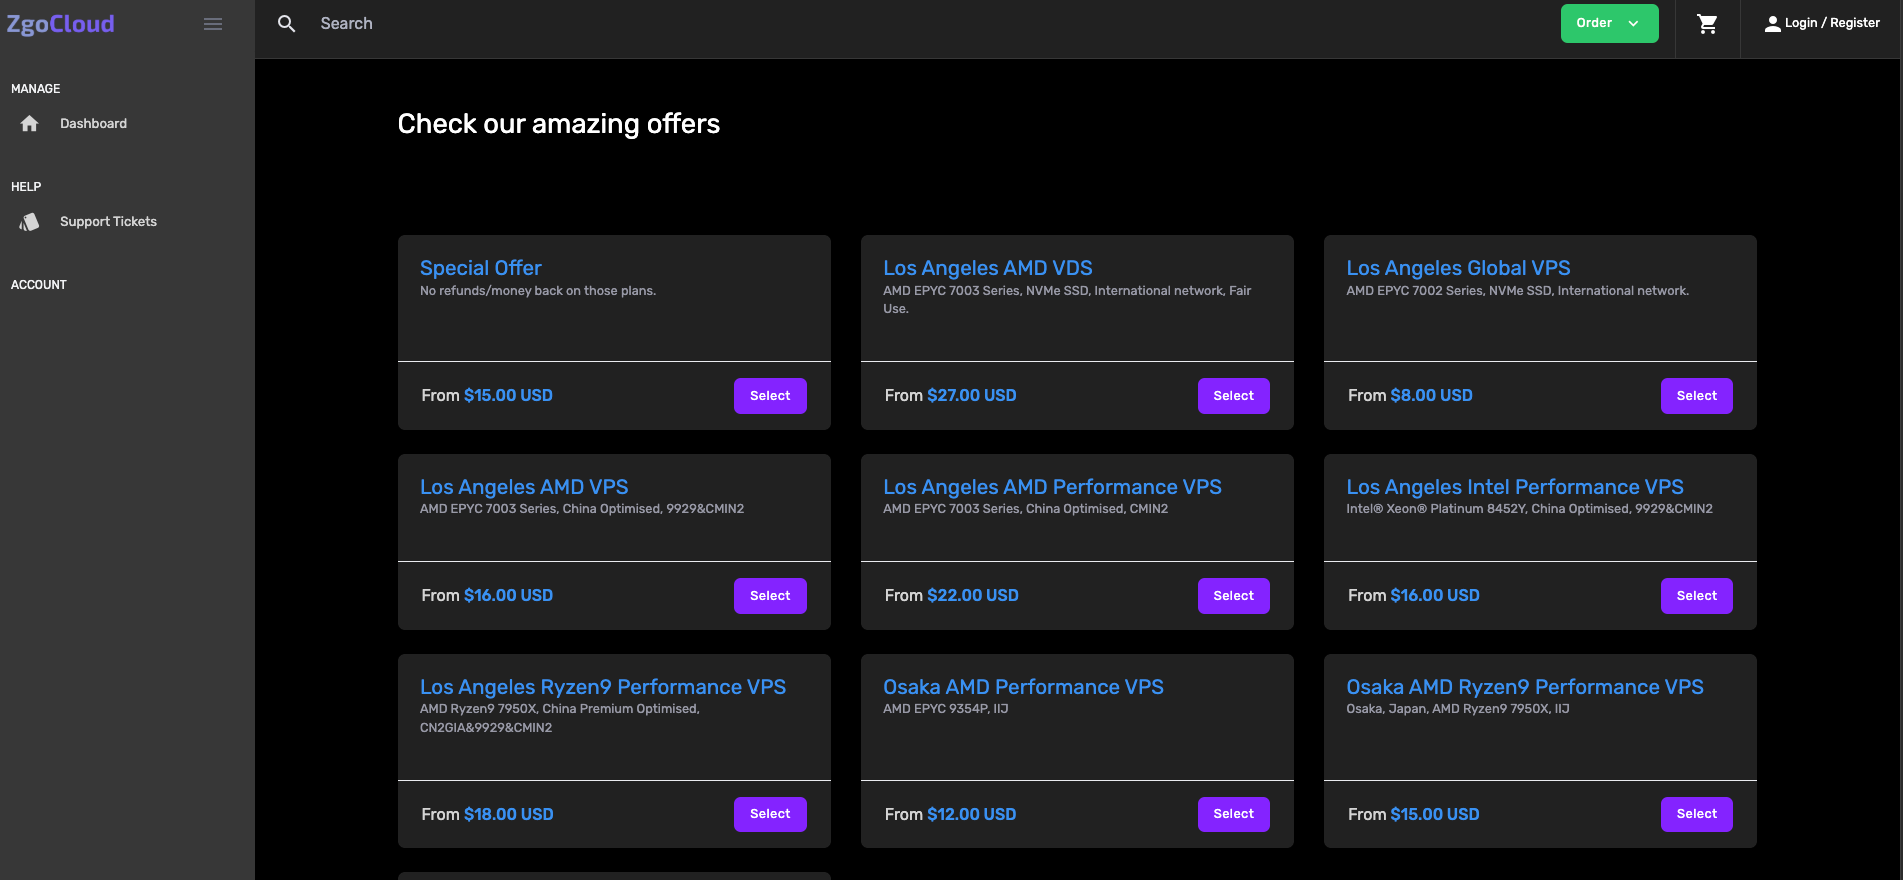Open the Order dropdown button
Screen dimensions: 1903x880
pos(1610,24)
